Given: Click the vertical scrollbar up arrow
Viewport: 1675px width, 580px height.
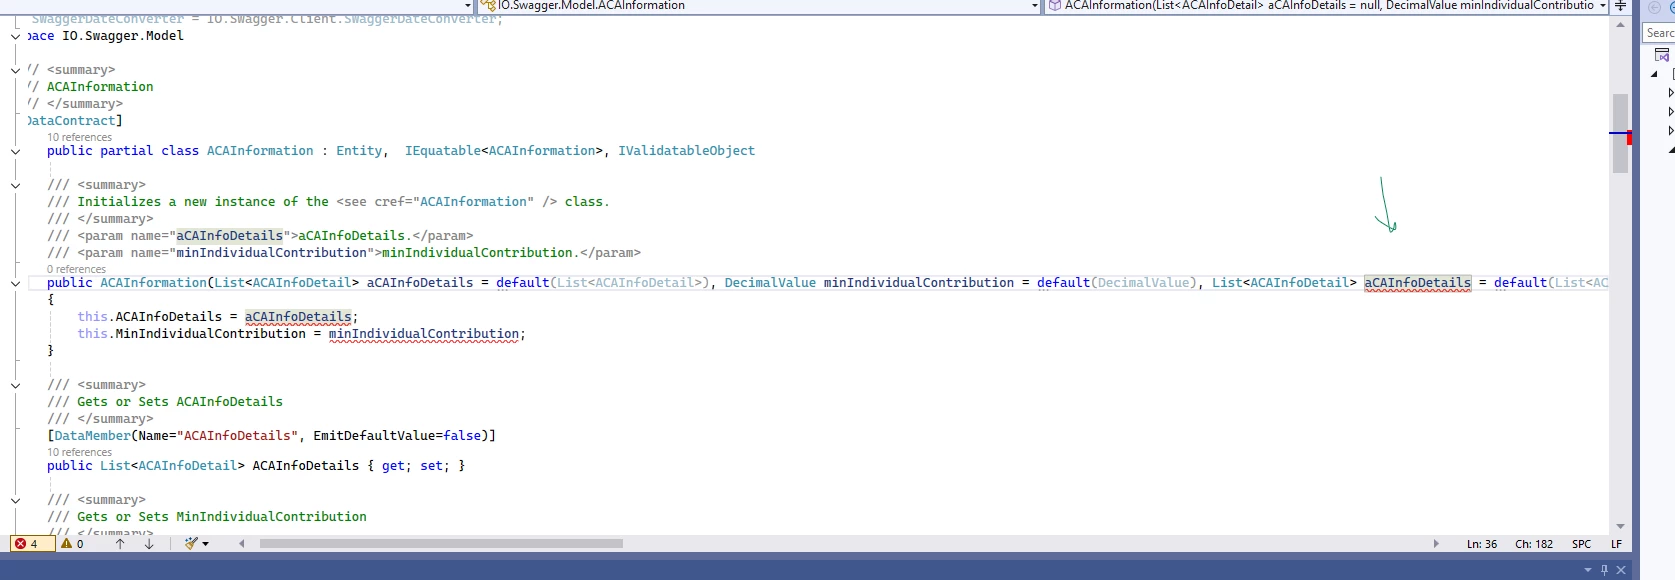Looking at the screenshot, I should 1620,24.
